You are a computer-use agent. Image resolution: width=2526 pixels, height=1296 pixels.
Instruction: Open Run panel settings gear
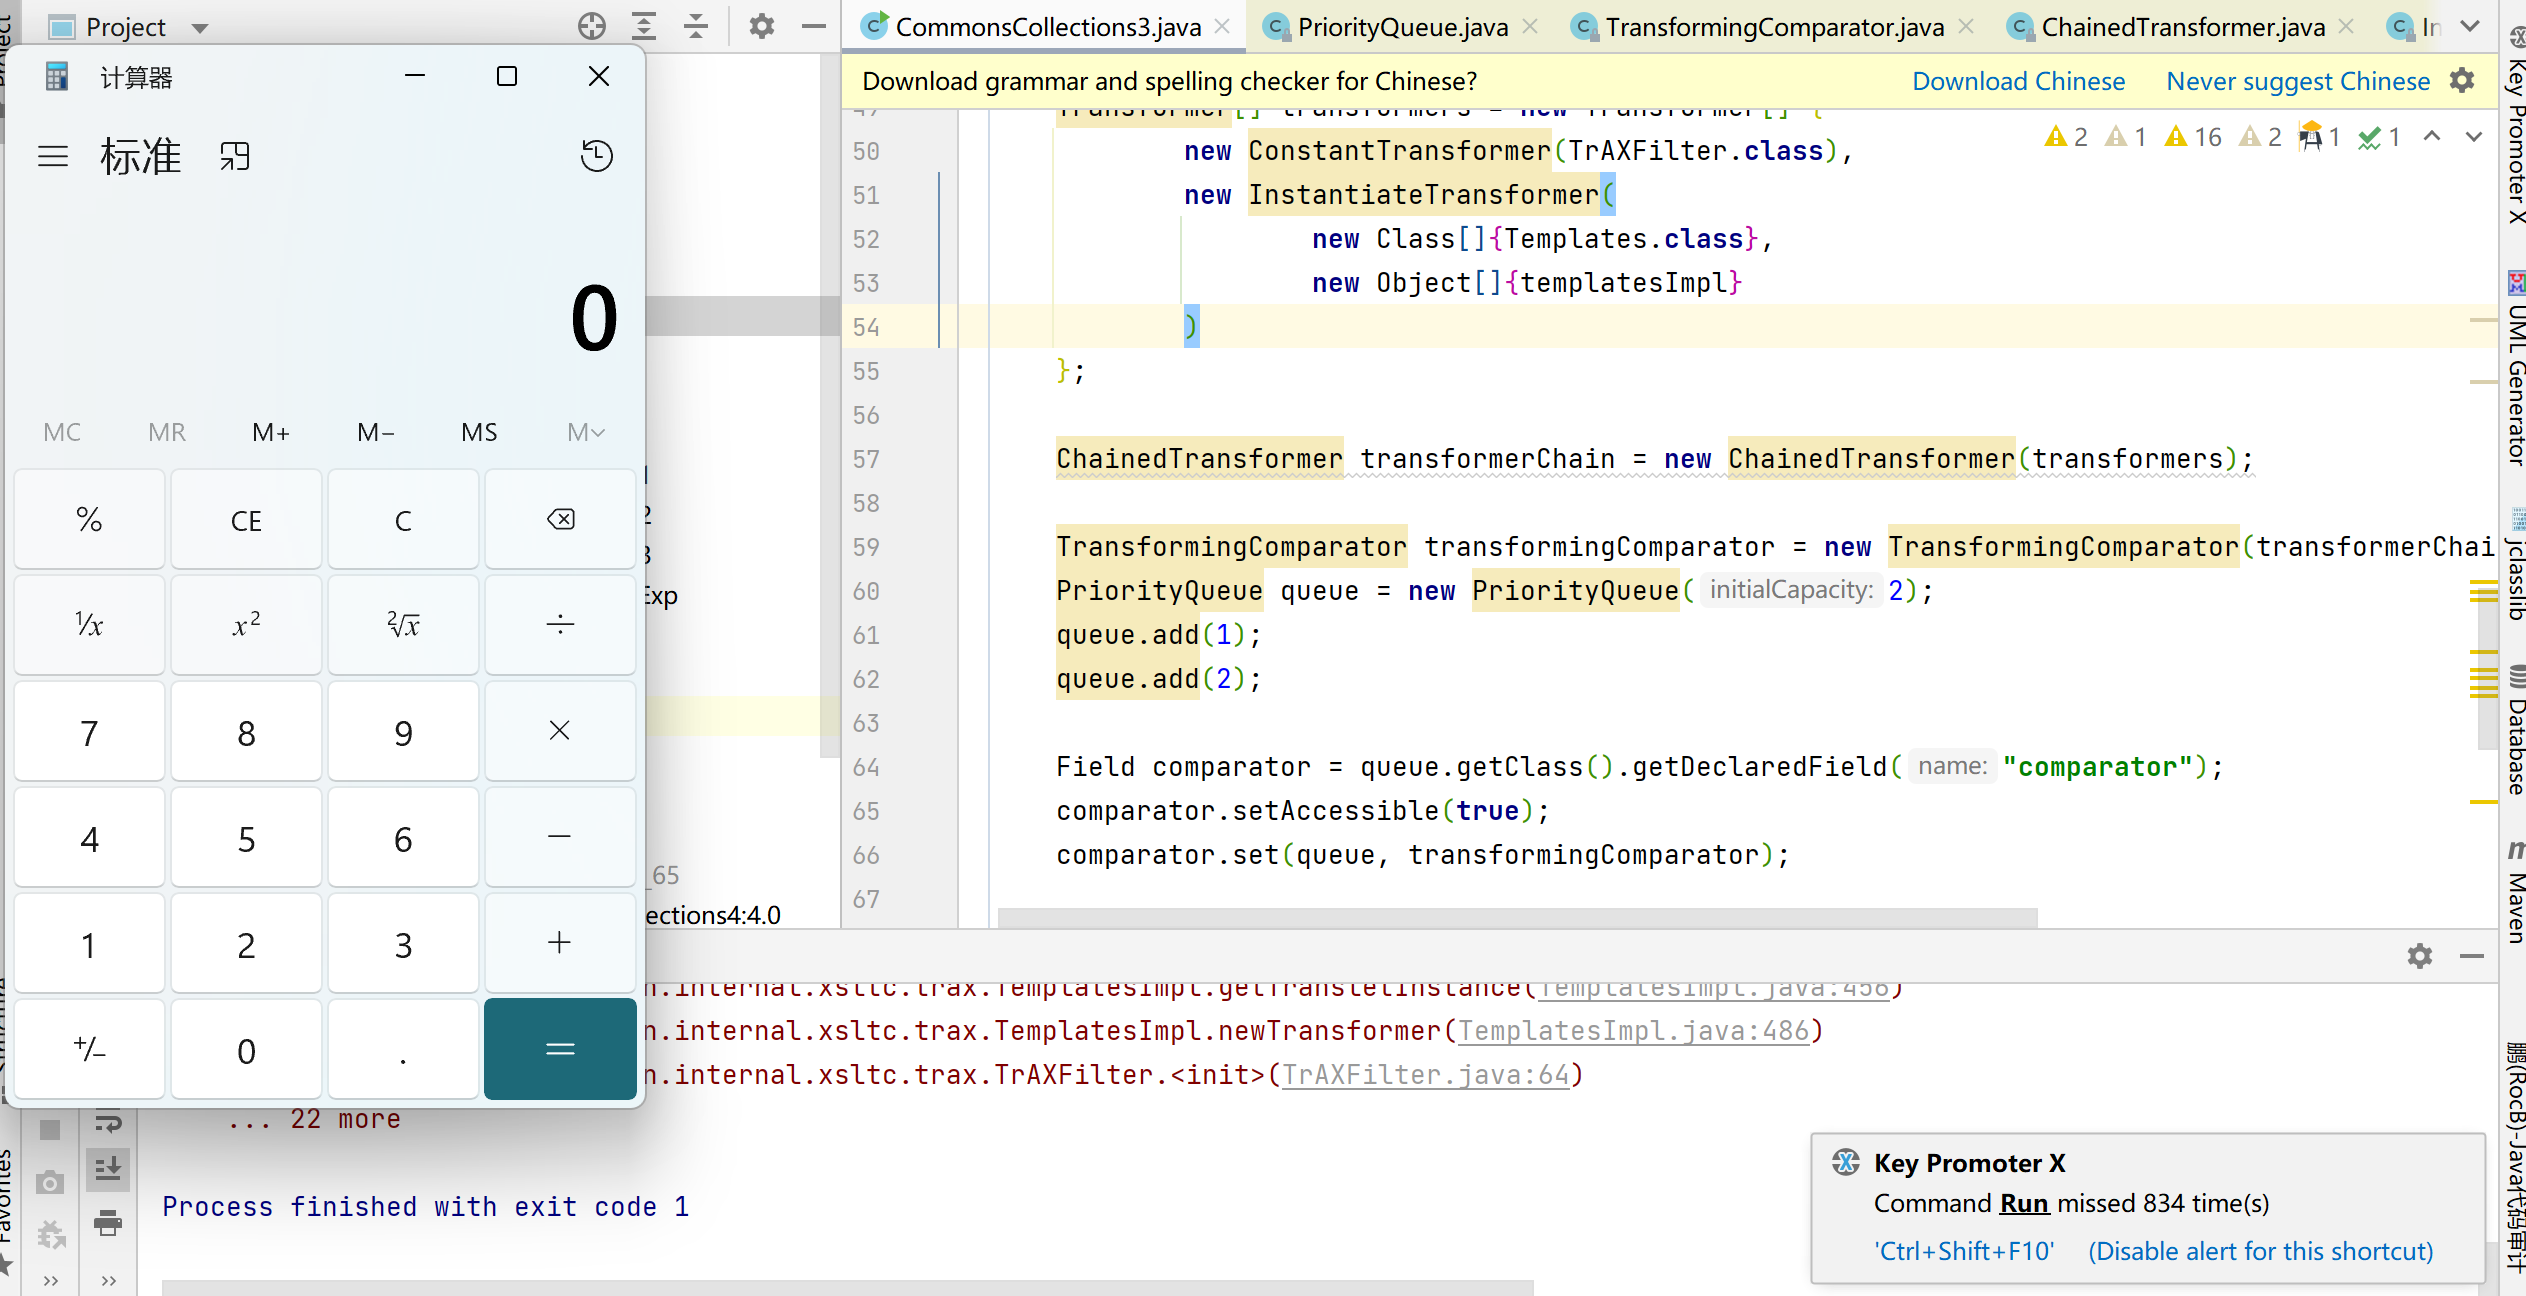[2420, 956]
